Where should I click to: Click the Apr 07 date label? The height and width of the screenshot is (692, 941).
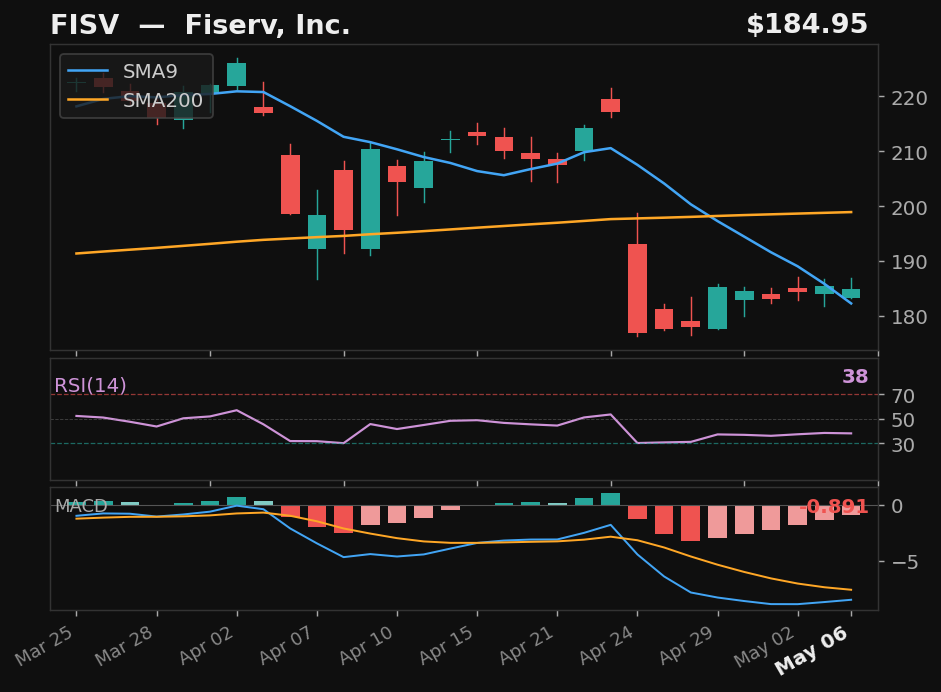click(x=286, y=645)
